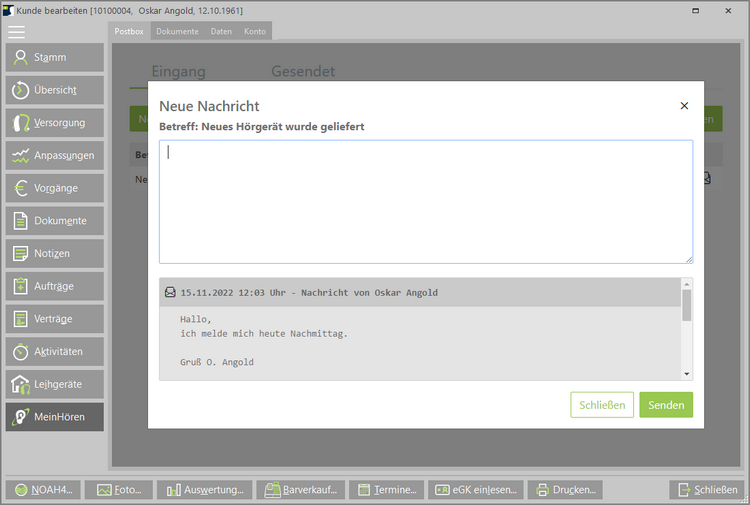Viewport: 750px width, 505px height.
Task: Open the Barverkauf button
Action: point(301,490)
